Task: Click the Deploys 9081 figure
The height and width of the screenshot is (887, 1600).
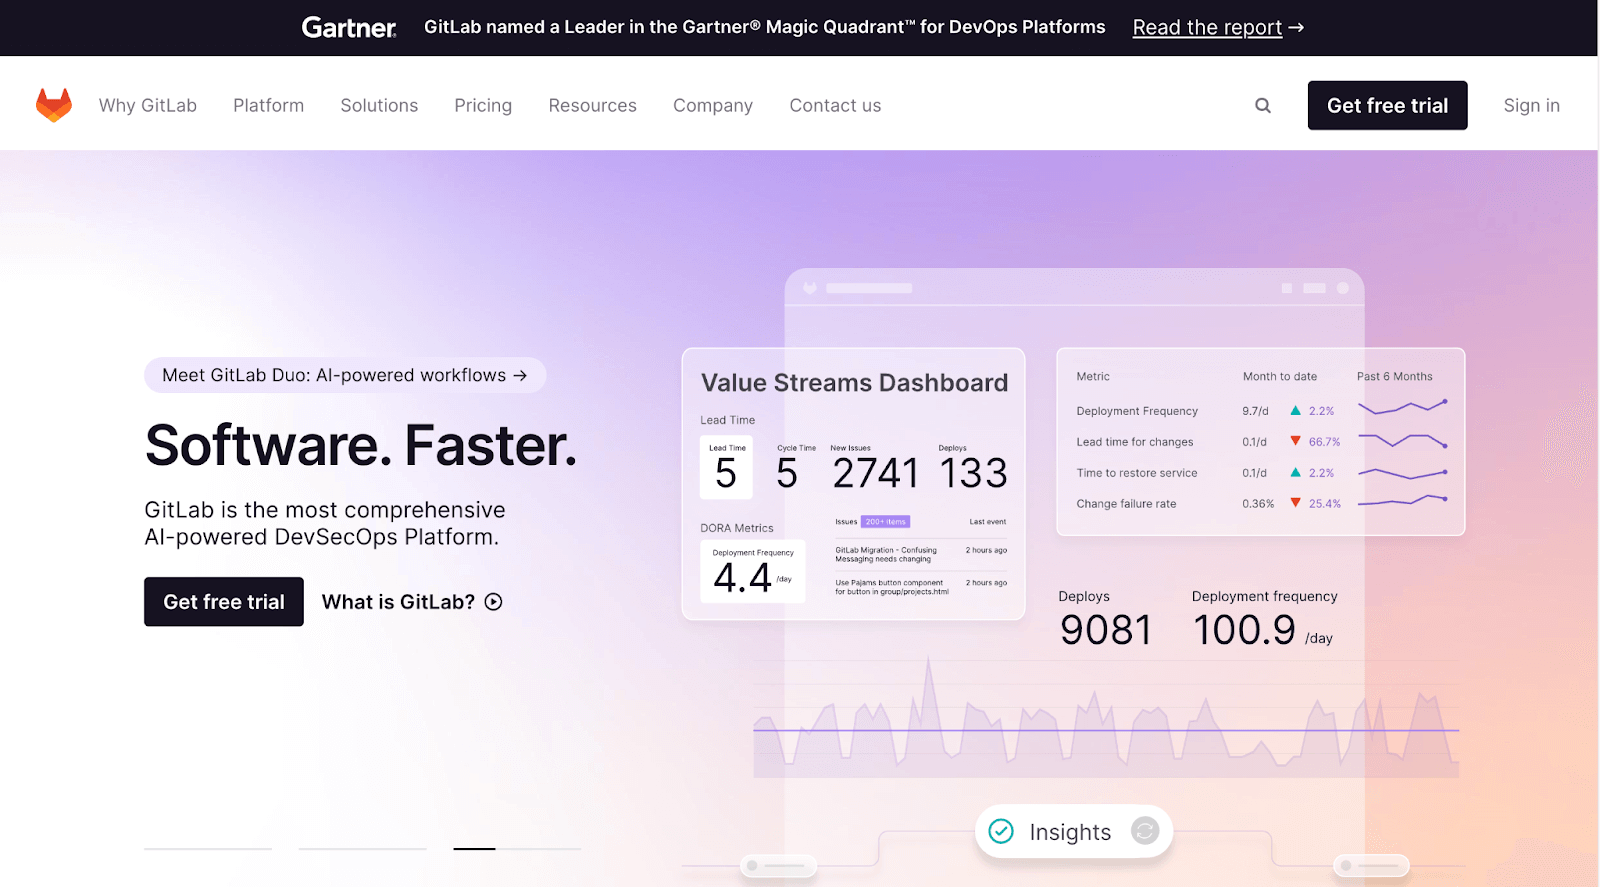Action: pos(1106,630)
